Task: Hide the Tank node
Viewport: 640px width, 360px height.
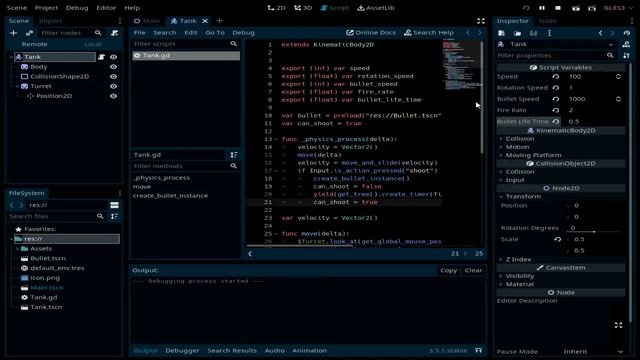Action: click(113, 57)
